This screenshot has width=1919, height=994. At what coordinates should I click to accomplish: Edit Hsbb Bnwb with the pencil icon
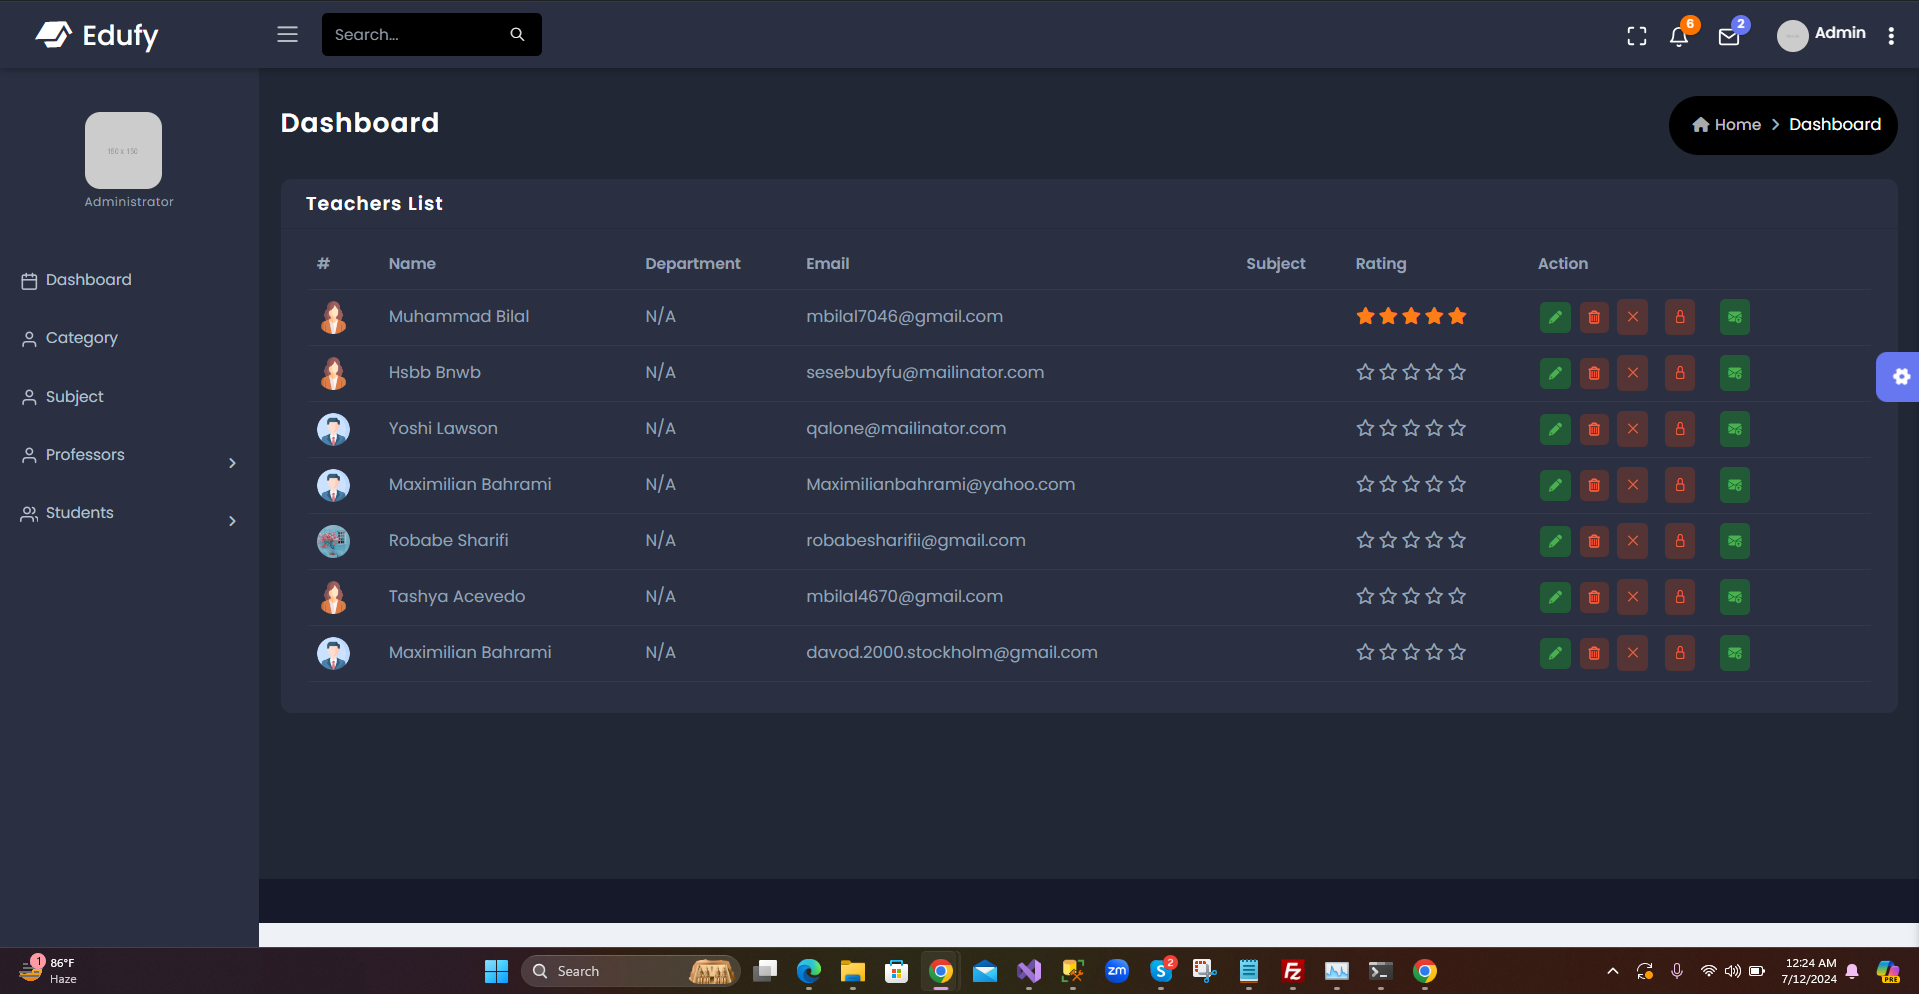click(x=1555, y=373)
